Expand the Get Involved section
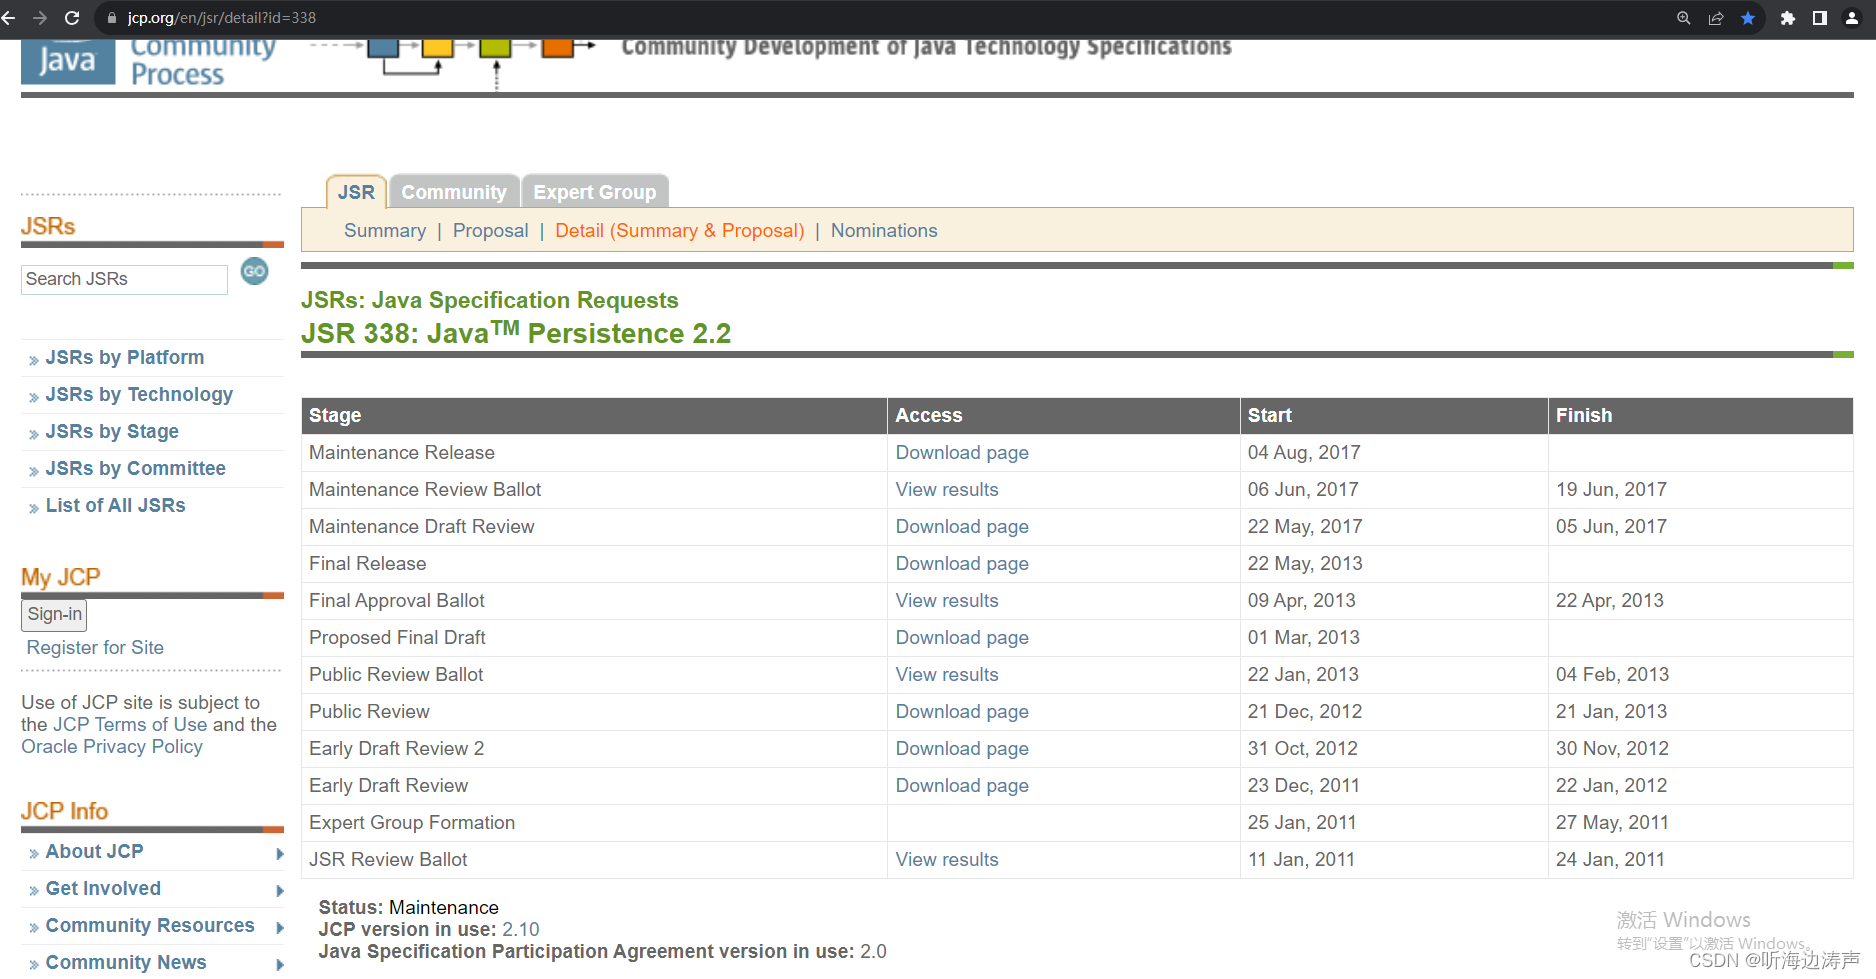This screenshot has height=979, width=1876. click(103, 888)
